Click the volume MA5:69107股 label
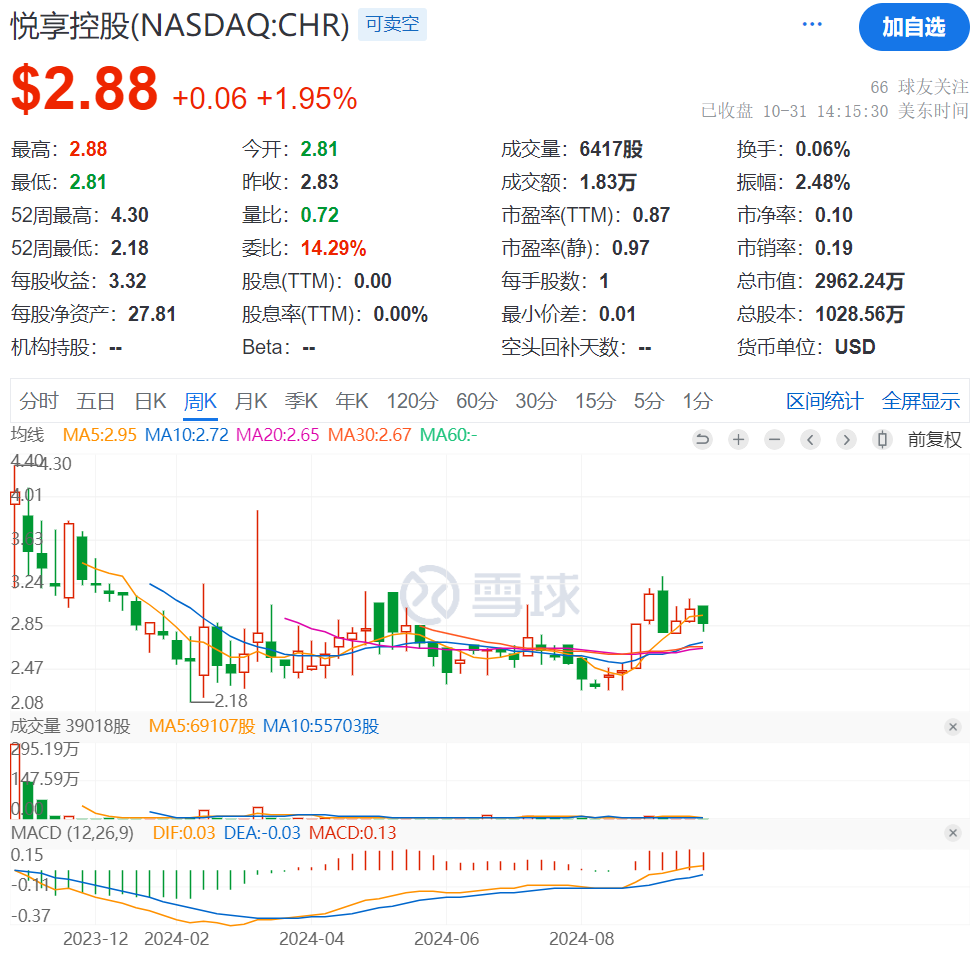The width and height of the screenshot is (979, 959). 202,726
